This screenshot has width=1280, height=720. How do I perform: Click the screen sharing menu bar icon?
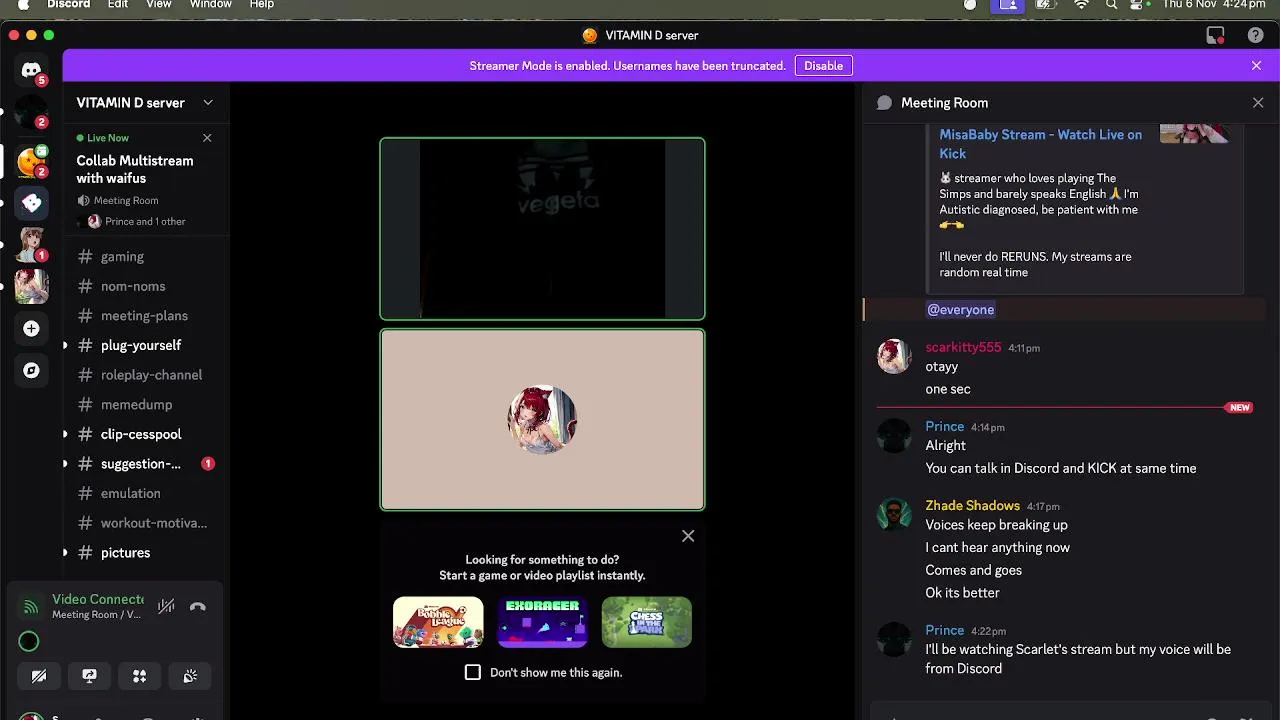tap(1008, 5)
